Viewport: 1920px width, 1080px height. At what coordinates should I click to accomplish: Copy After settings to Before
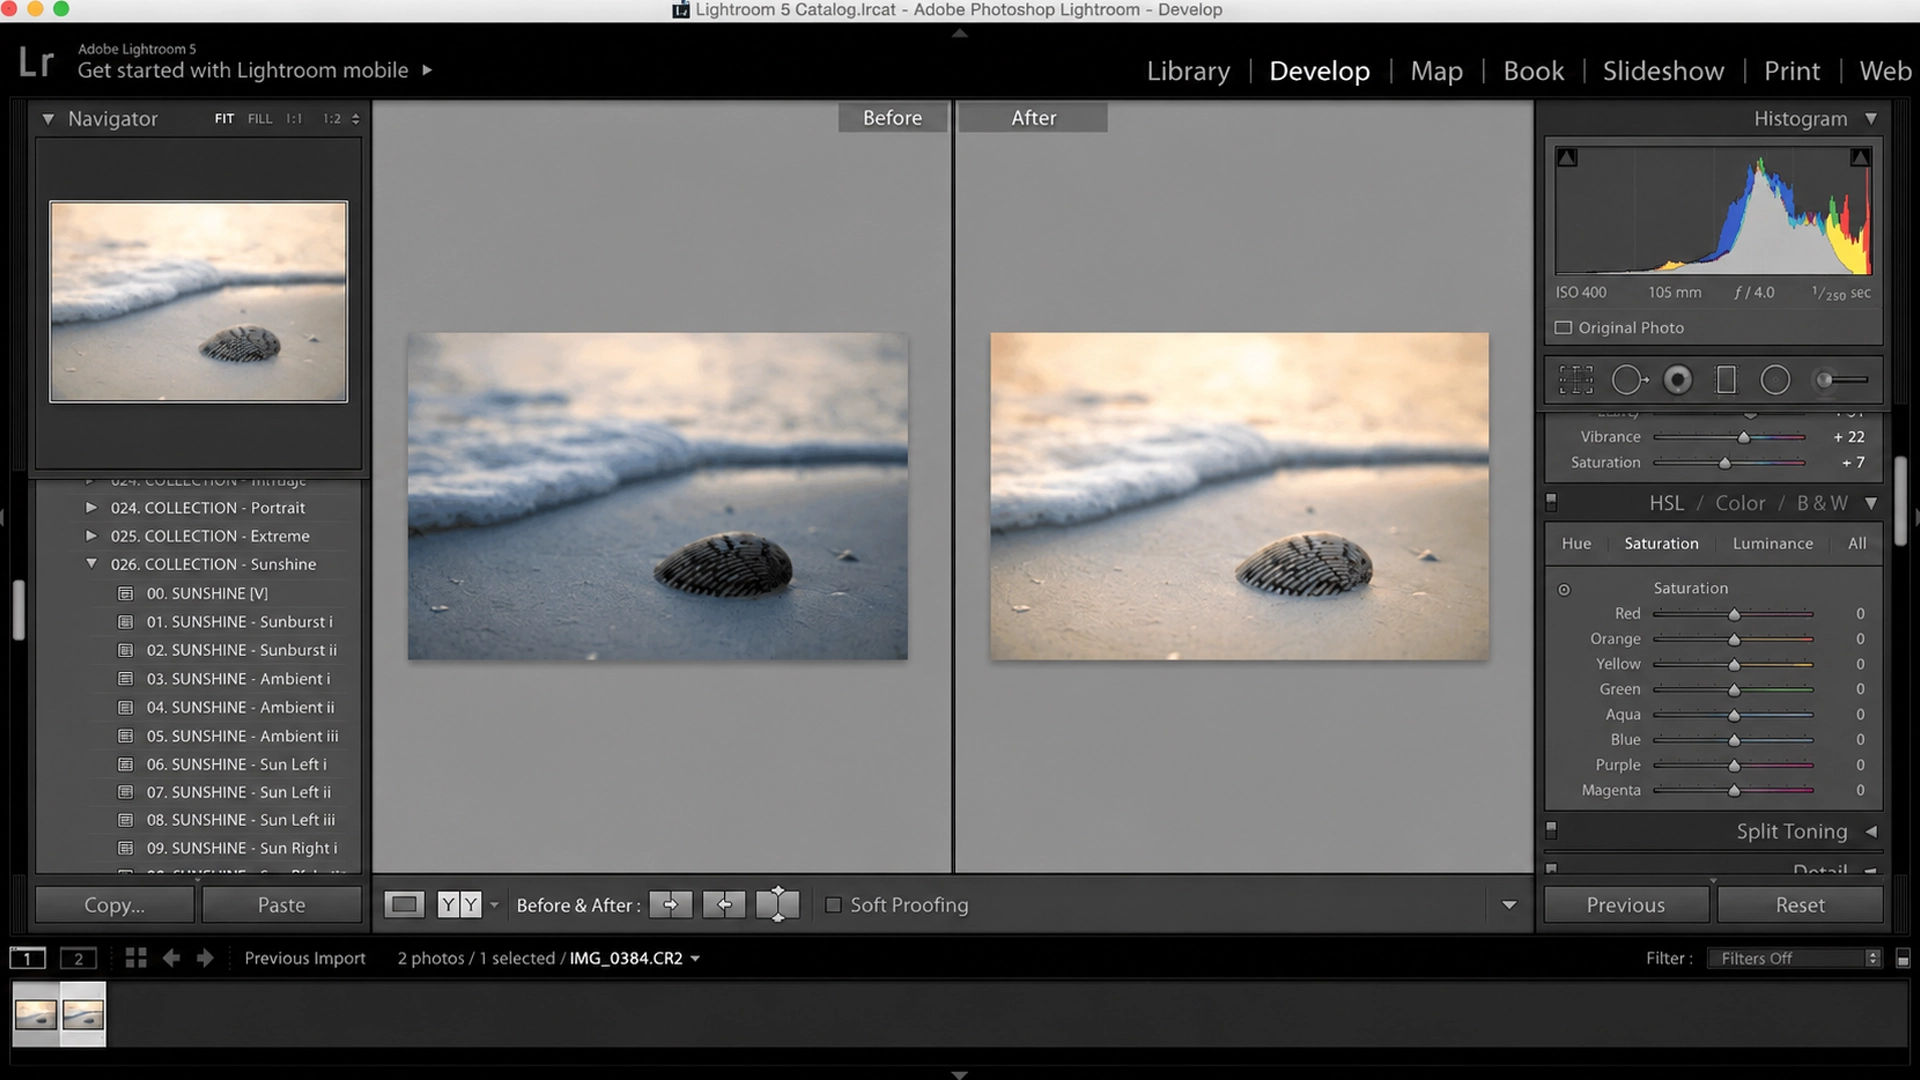point(724,905)
